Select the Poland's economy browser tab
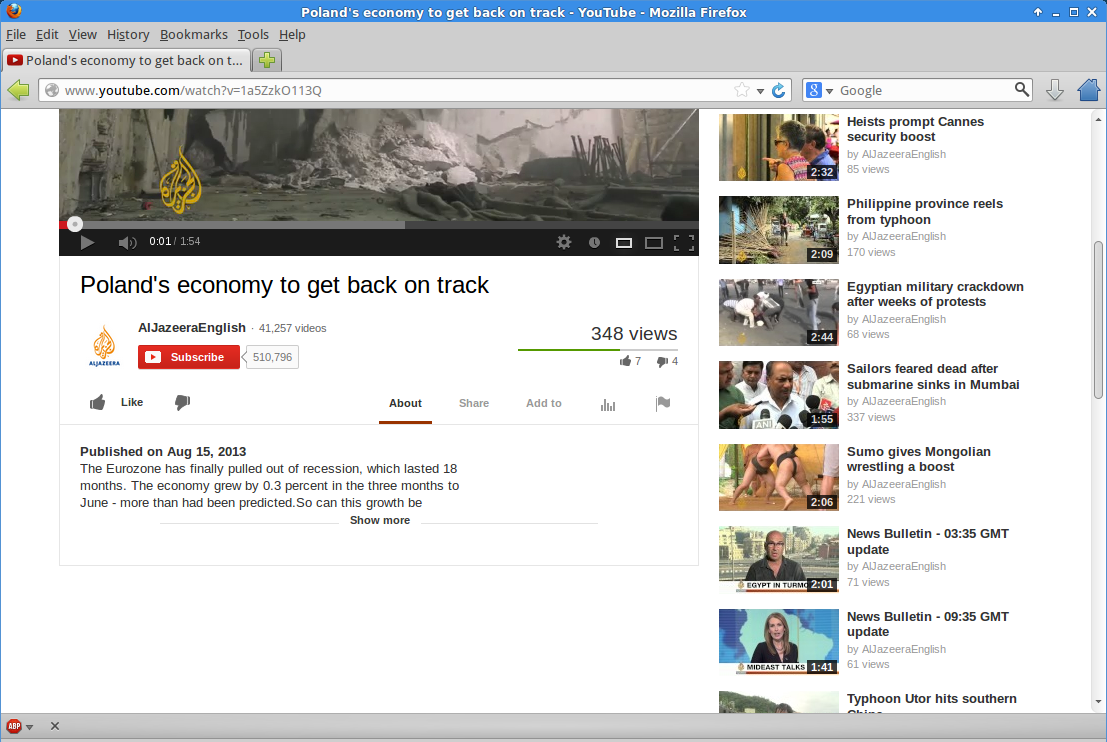The image size is (1107, 742). point(127,61)
